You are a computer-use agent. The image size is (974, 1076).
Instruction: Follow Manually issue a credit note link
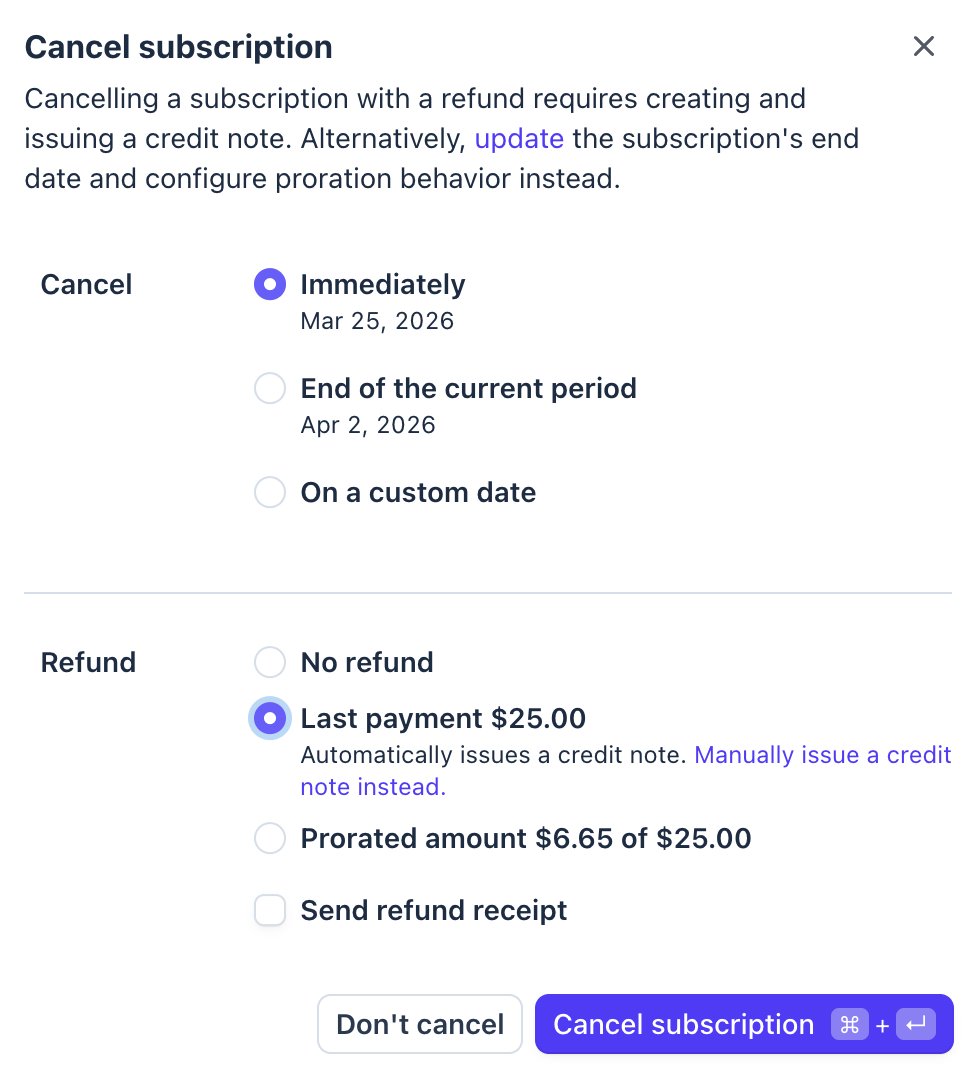[x=822, y=755]
